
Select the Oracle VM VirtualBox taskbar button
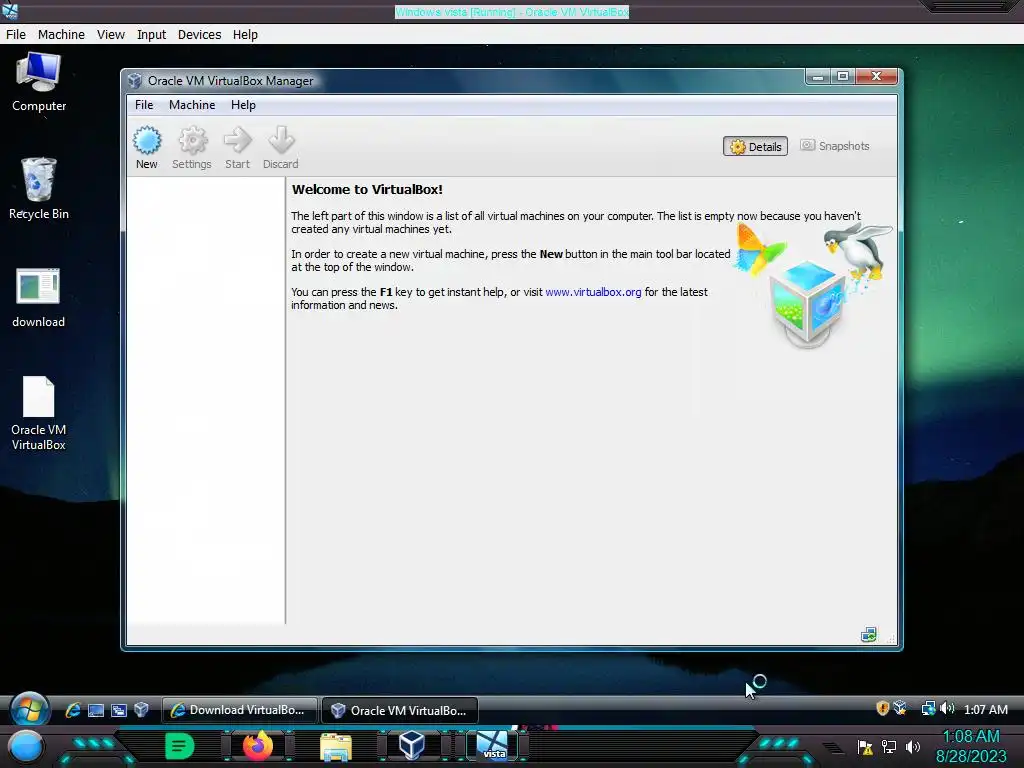pyautogui.click(x=400, y=710)
